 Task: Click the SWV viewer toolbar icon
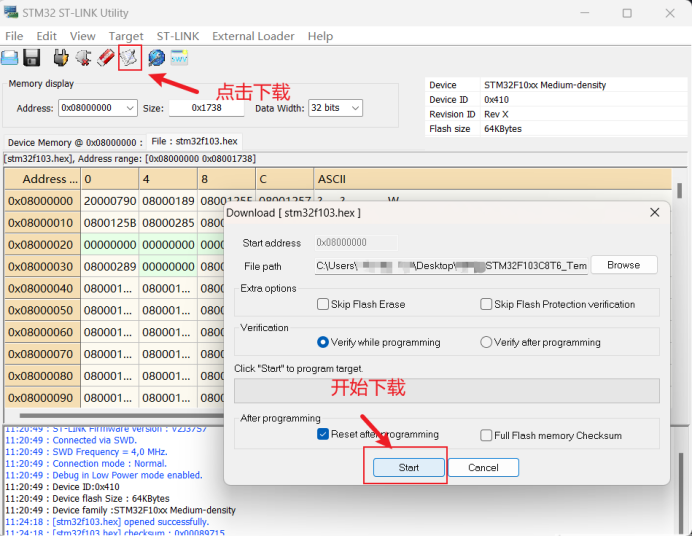point(180,58)
